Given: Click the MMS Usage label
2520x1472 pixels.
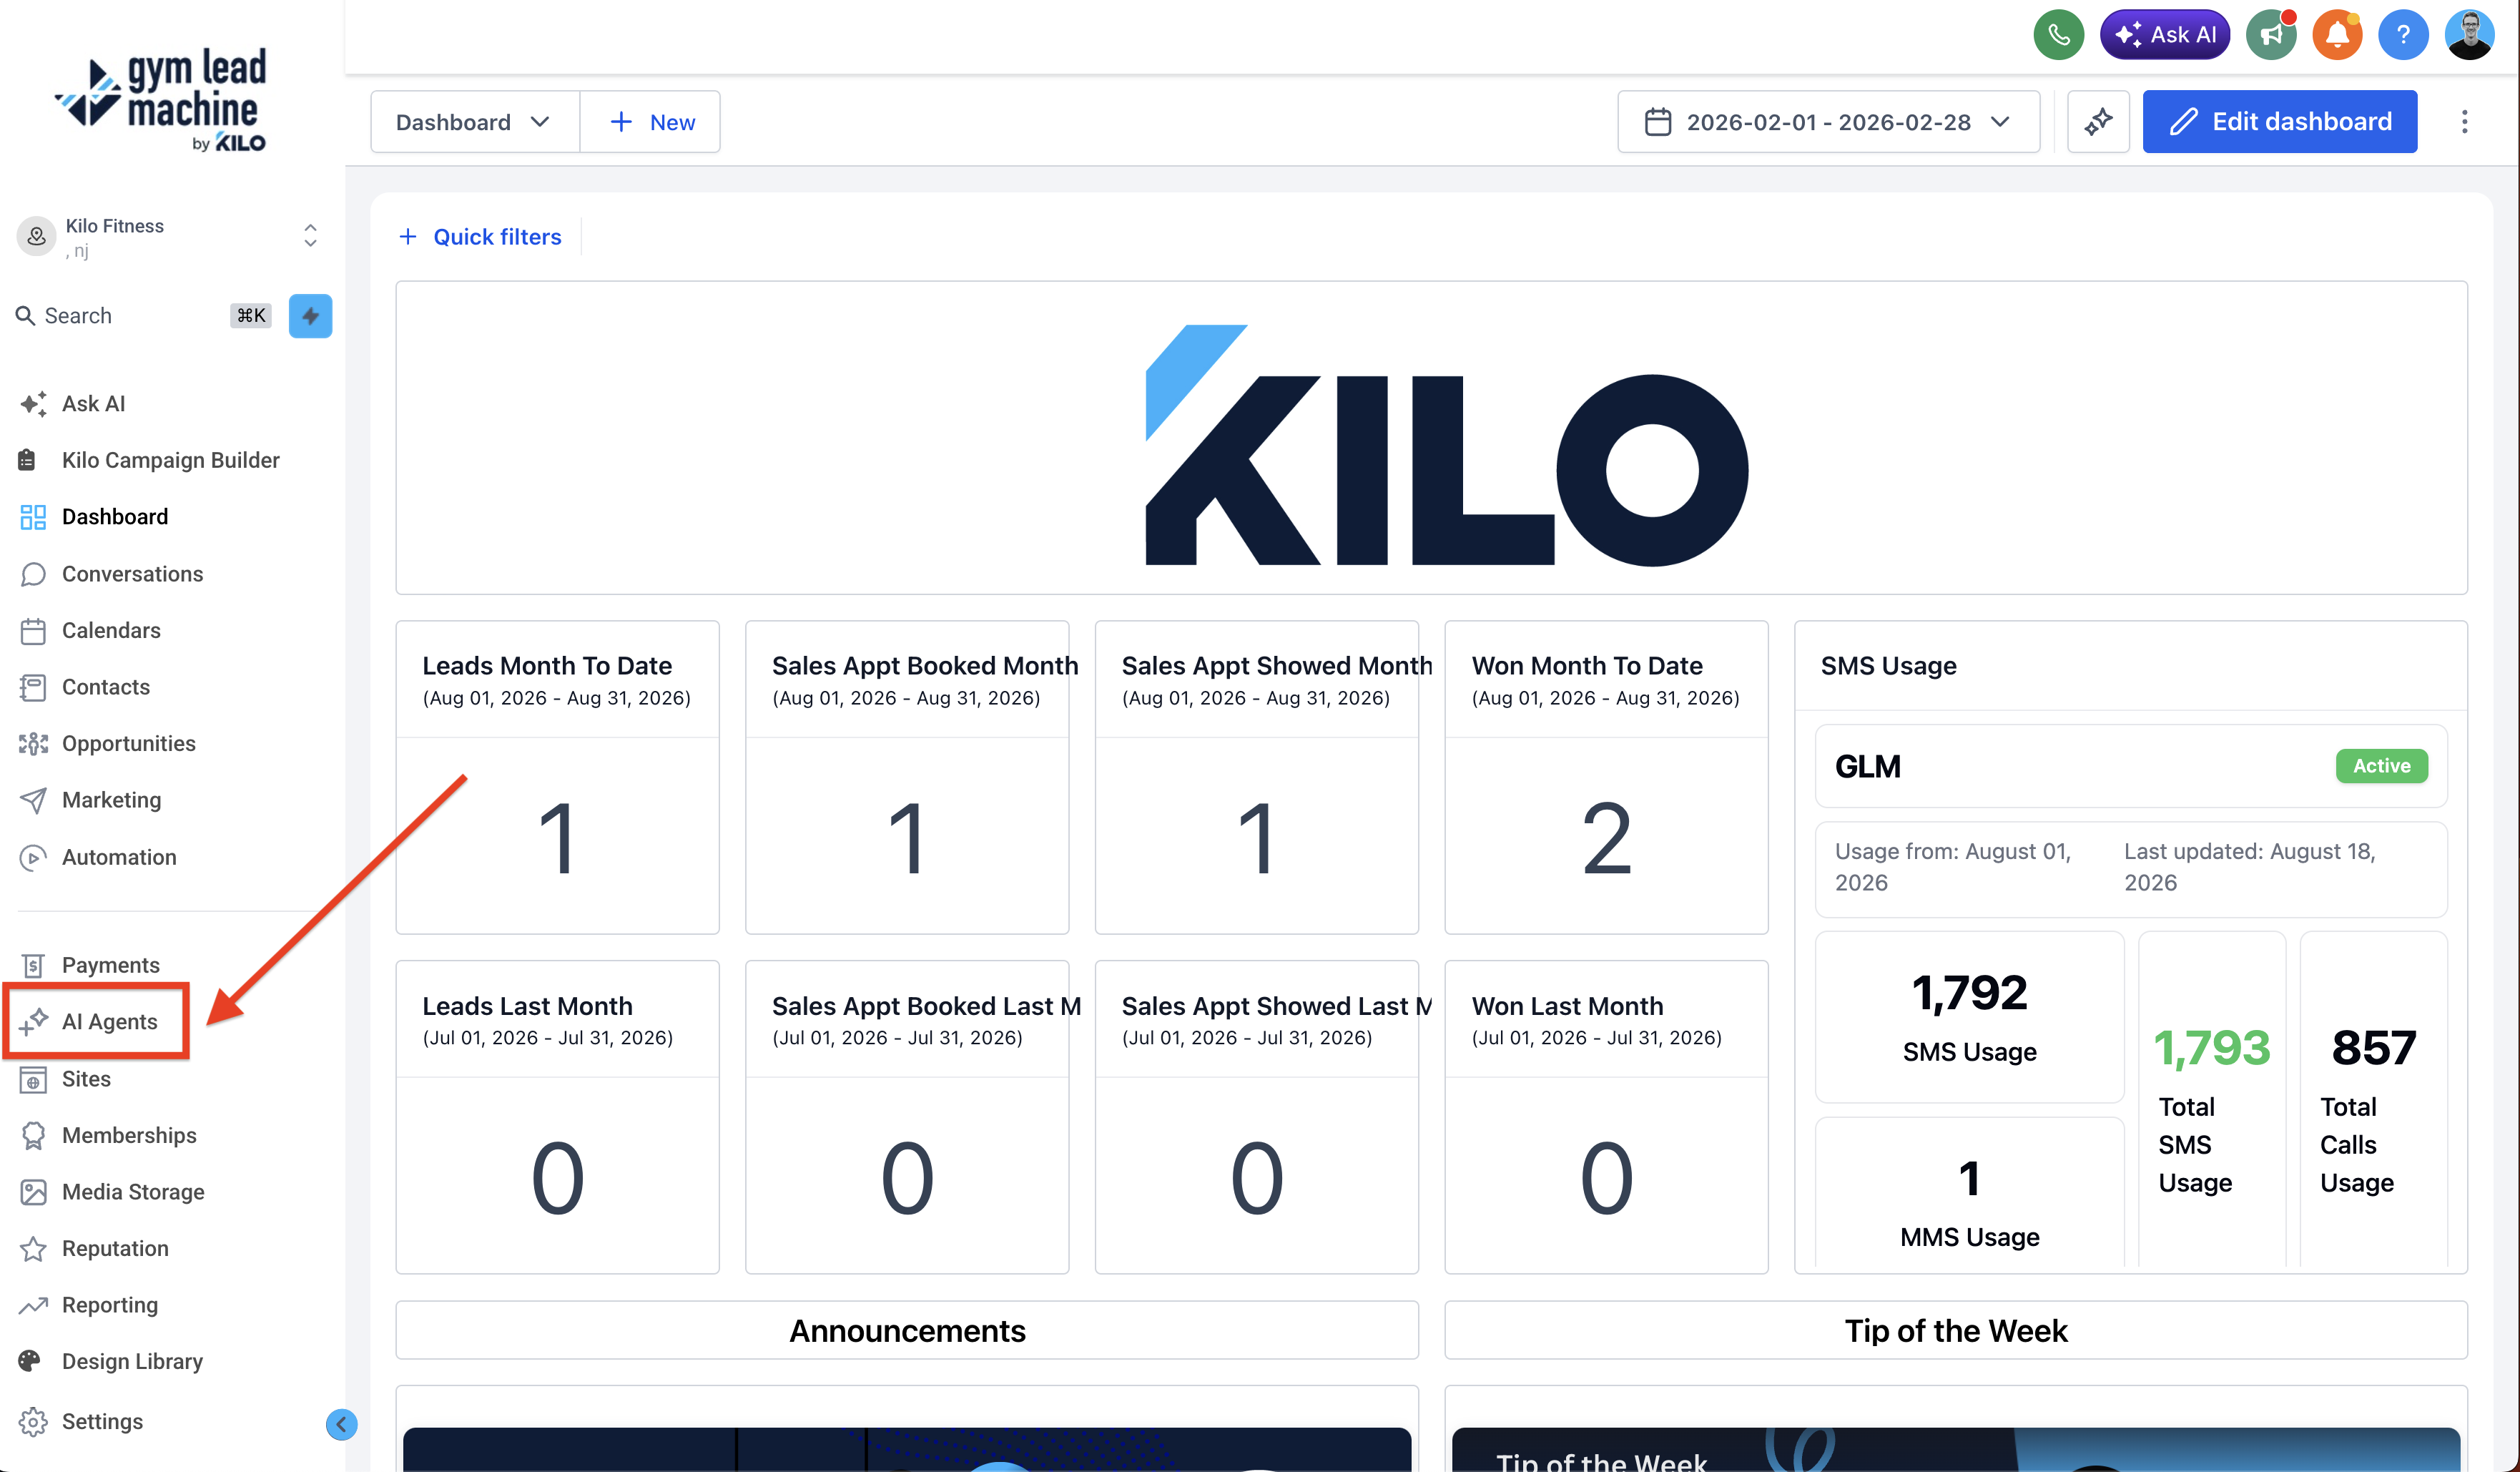Looking at the screenshot, I should point(1969,1237).
